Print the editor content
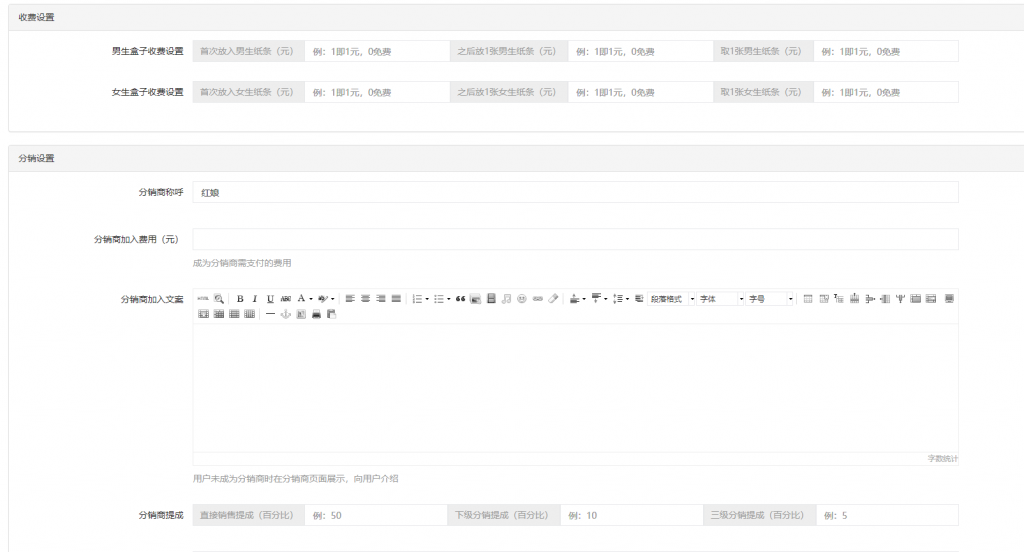 316,314
